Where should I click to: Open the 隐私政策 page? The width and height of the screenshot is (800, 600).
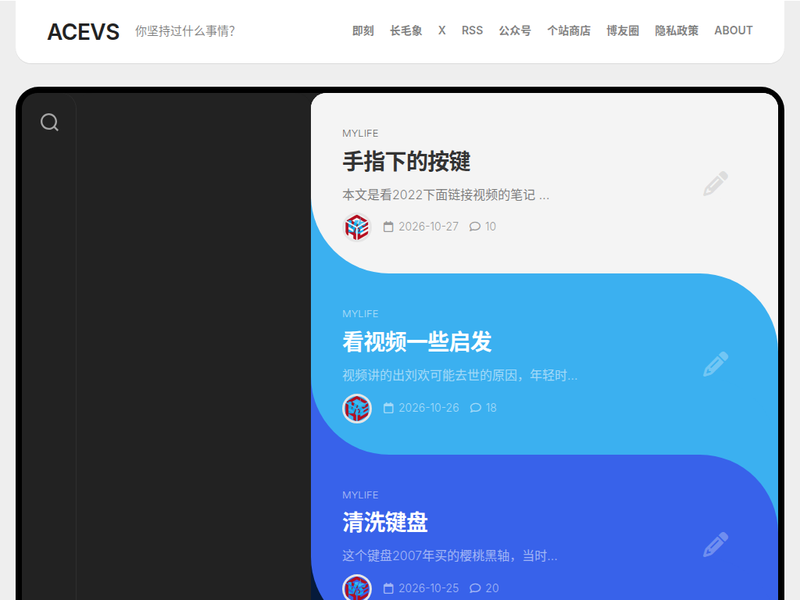(677, 31)
